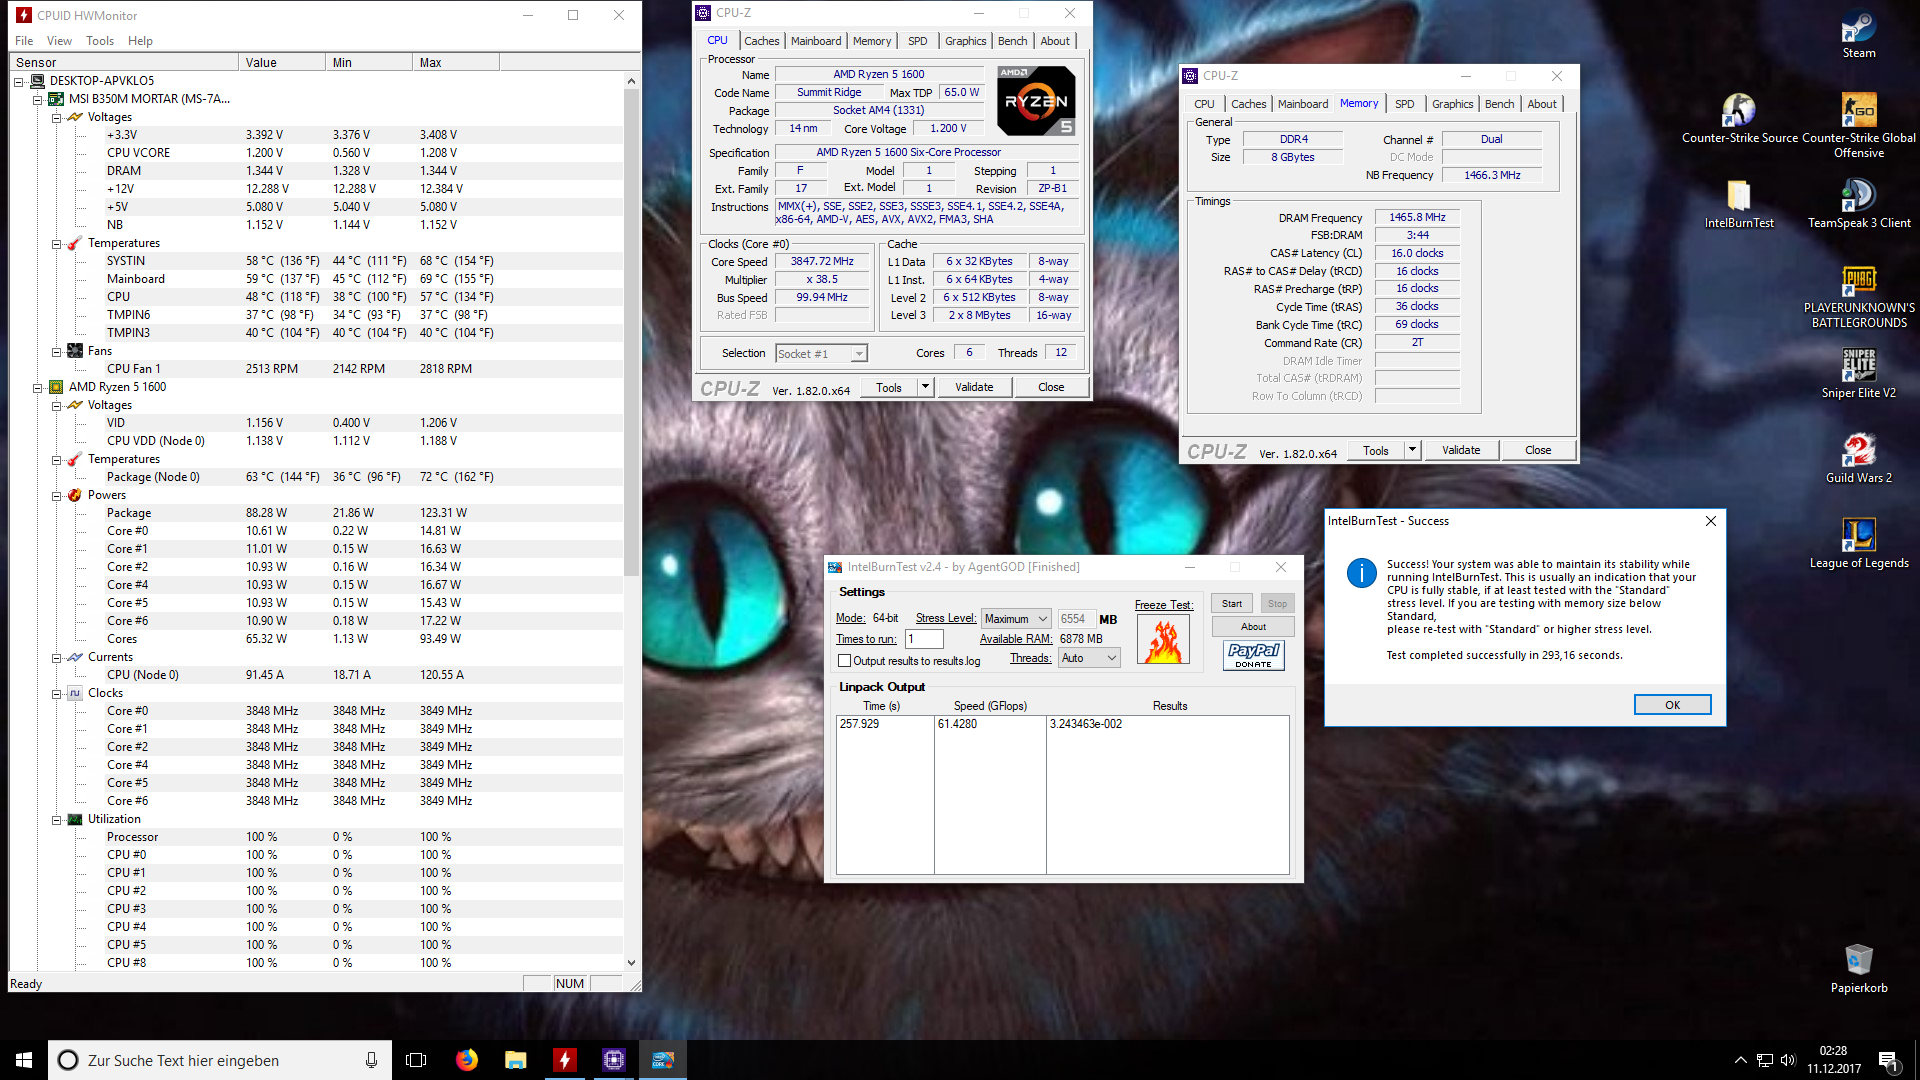Viewport: 1920px width, 1080px height.
Task: Open the Tools menu in HWMonitor
Action: pos(100,41)
